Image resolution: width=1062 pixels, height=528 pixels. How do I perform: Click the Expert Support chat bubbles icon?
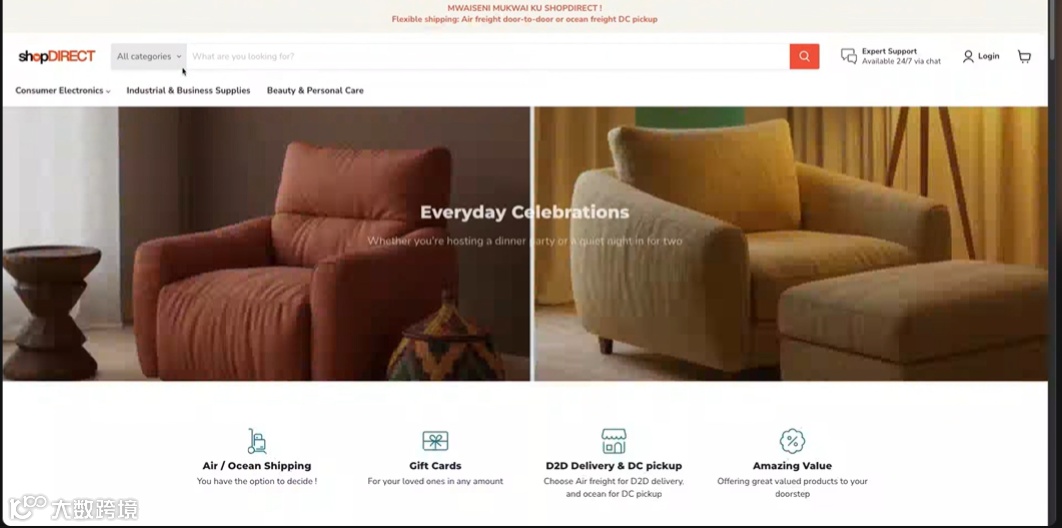(x=849, y=56)
